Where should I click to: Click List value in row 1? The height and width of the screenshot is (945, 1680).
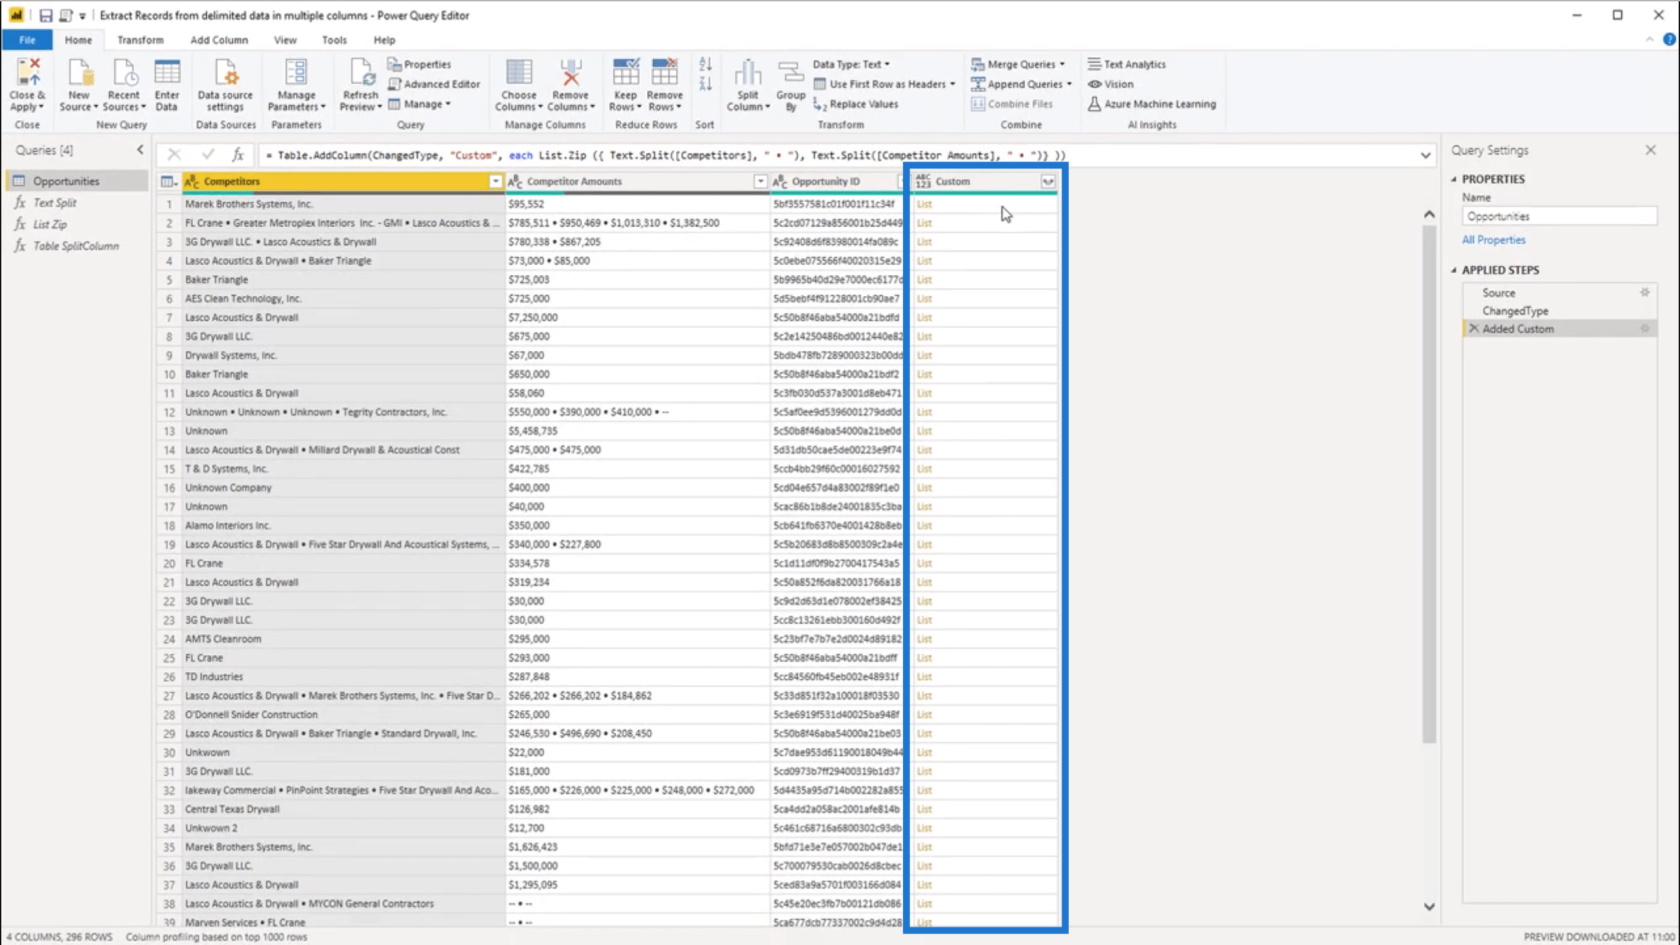(924, 204)
